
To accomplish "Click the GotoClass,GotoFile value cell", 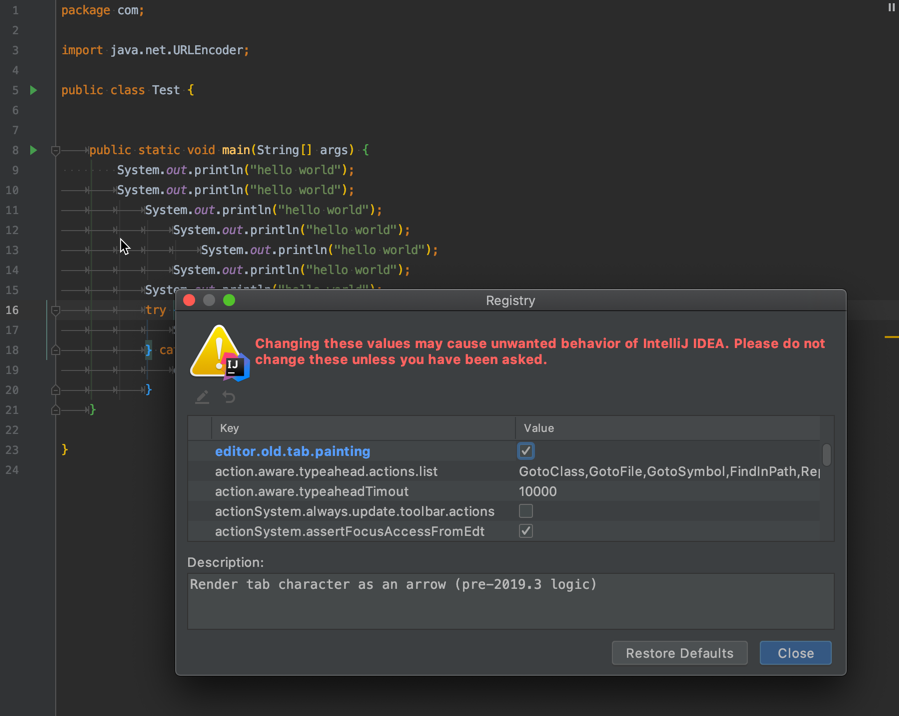I will pyautogui.click(x=667, y=471).
